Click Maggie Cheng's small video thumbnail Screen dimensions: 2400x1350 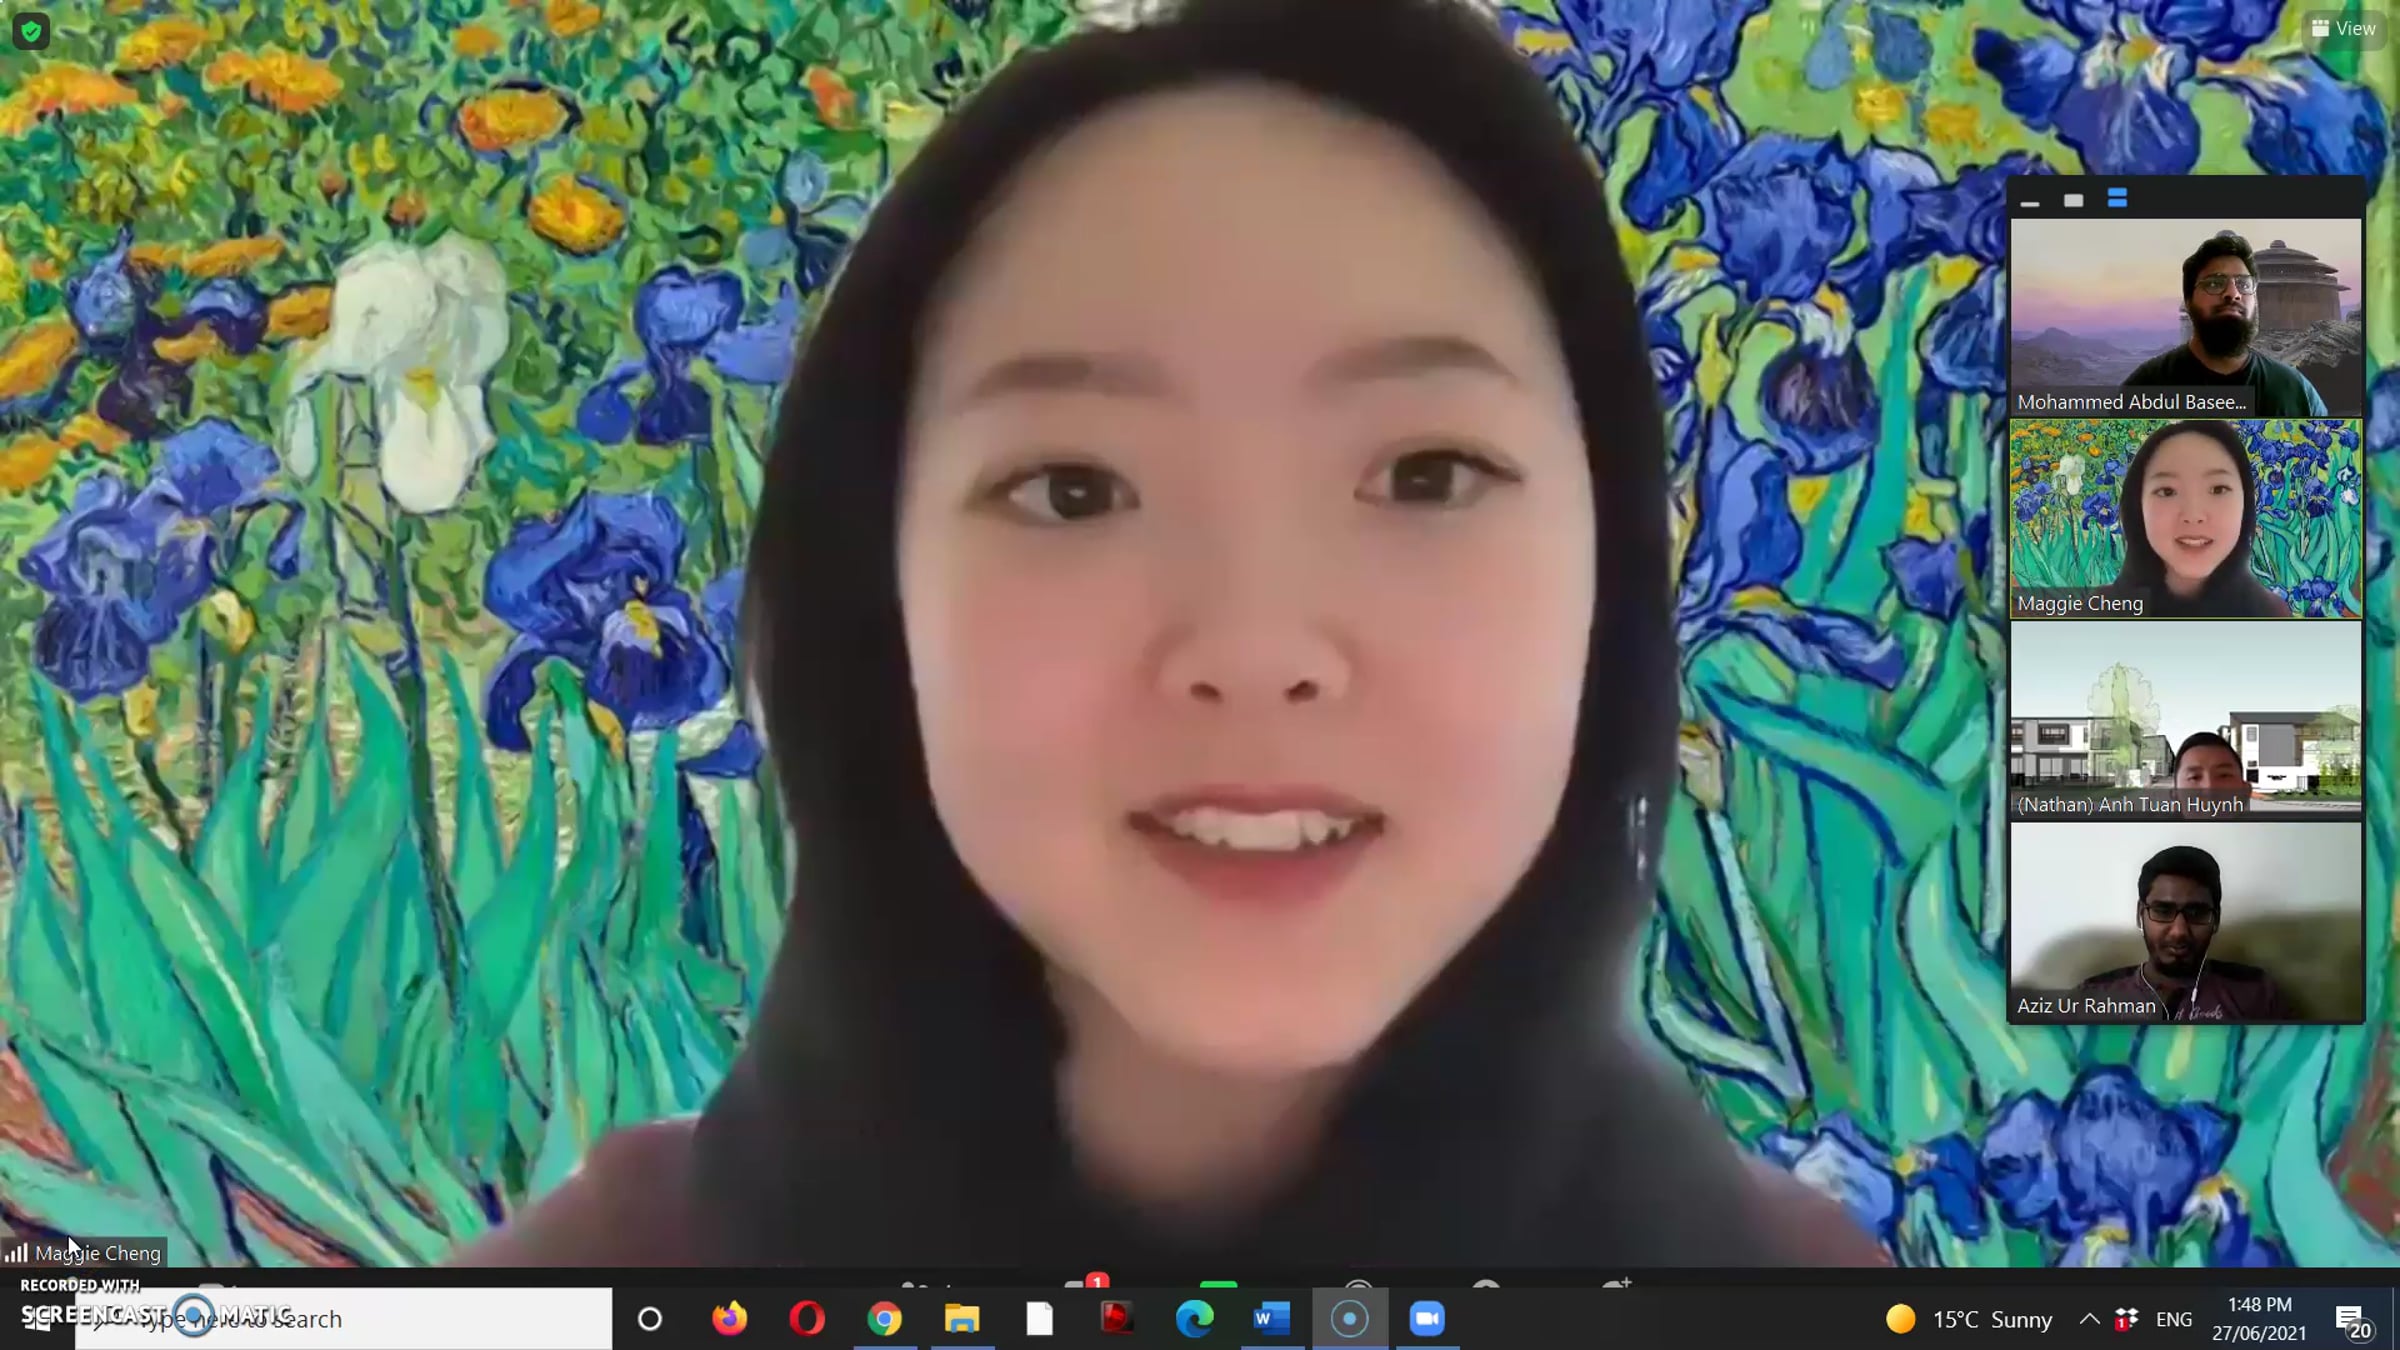(x=2186, y=518)
